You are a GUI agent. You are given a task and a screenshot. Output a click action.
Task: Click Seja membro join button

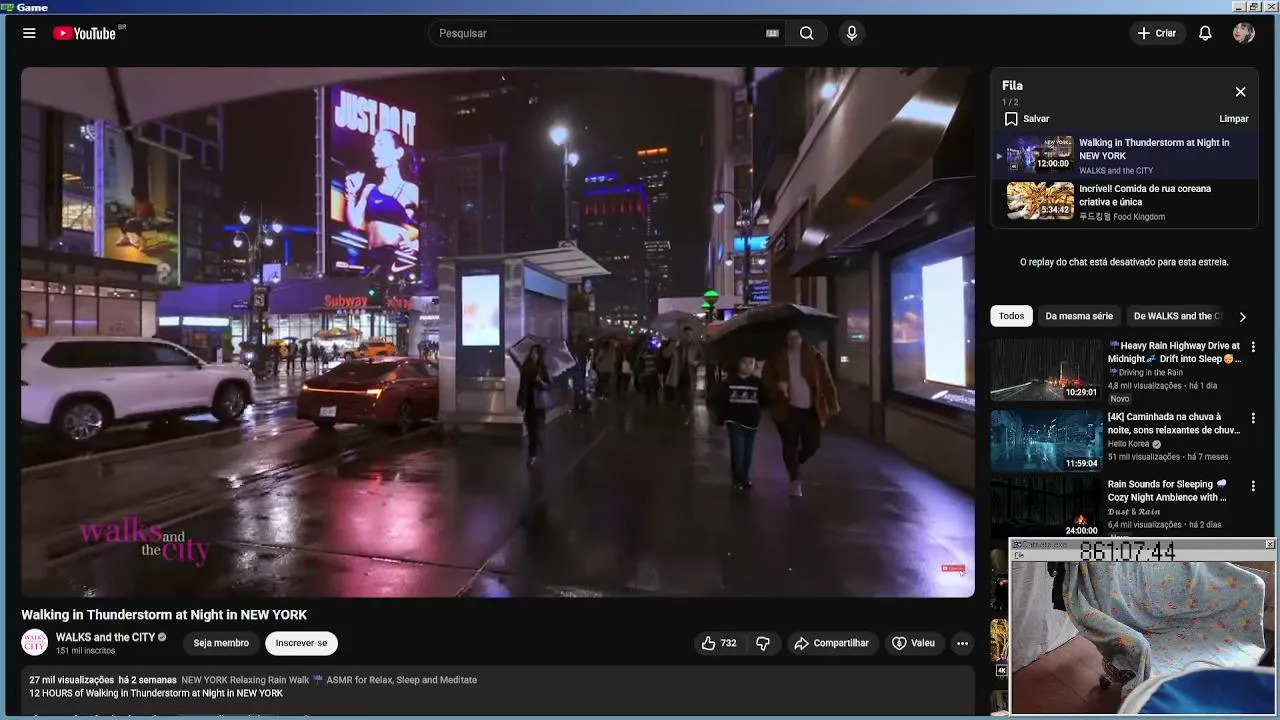(221, 643)
